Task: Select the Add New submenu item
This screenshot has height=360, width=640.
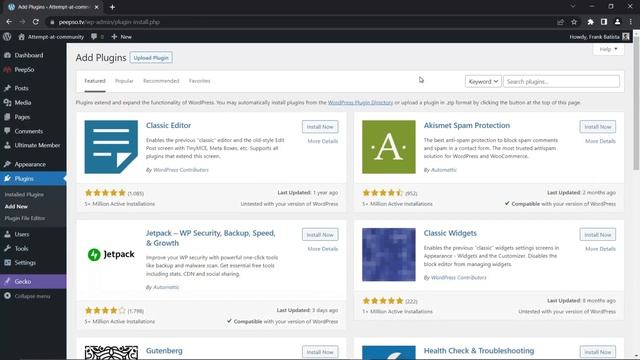Action: tap(16, 207)
